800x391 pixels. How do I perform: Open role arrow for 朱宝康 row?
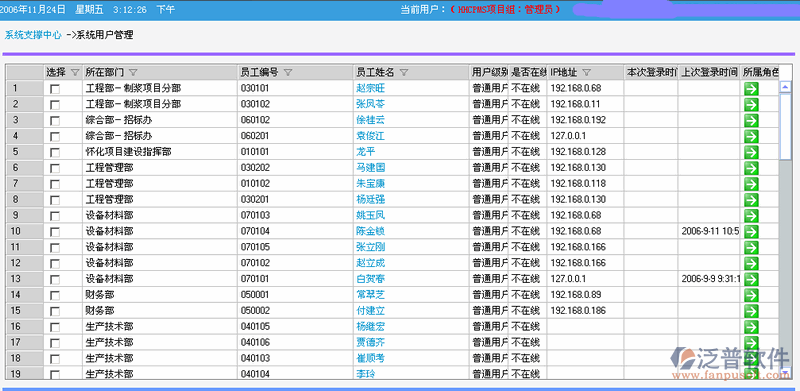tap(751, 184)
